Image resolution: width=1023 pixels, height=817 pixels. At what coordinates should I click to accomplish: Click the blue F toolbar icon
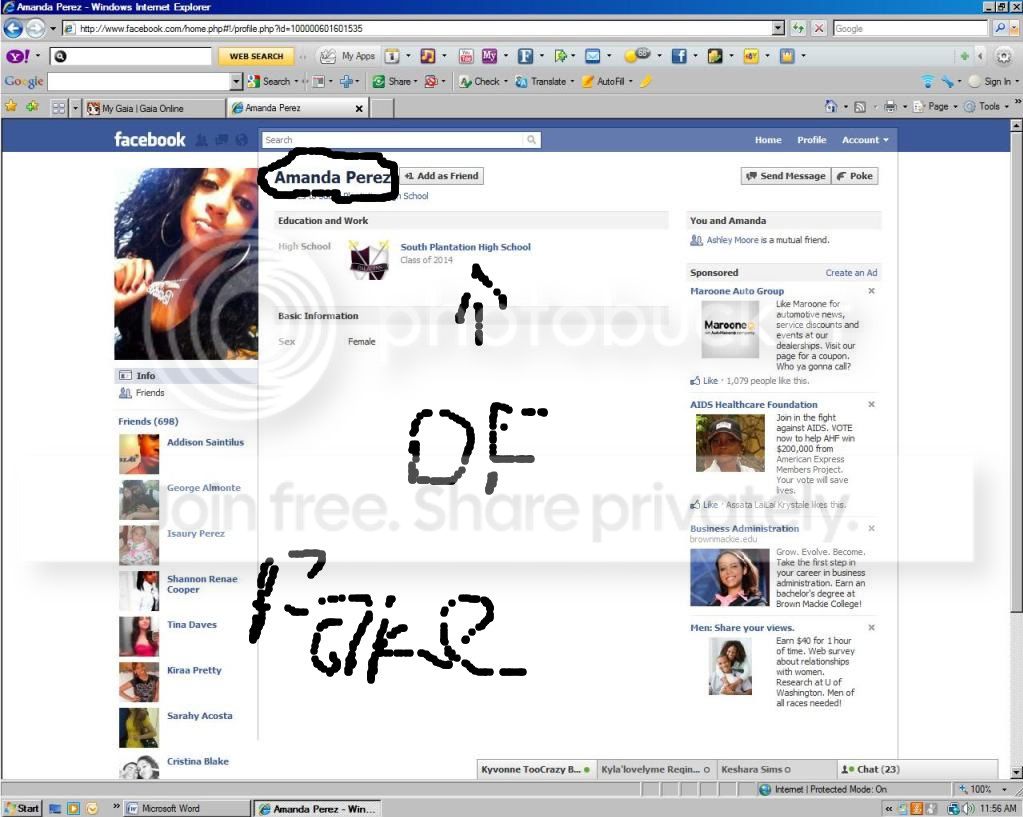pos(525,56)
